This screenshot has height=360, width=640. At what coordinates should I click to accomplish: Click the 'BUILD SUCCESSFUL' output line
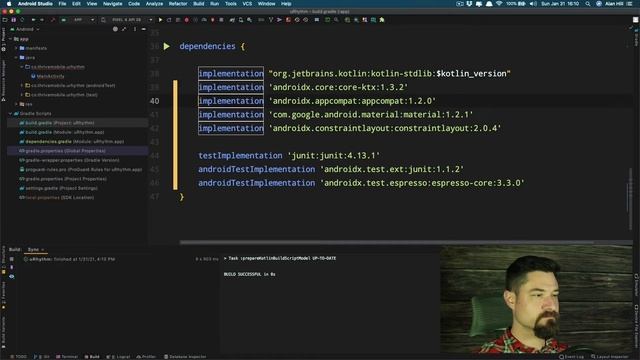pos(249,274)
